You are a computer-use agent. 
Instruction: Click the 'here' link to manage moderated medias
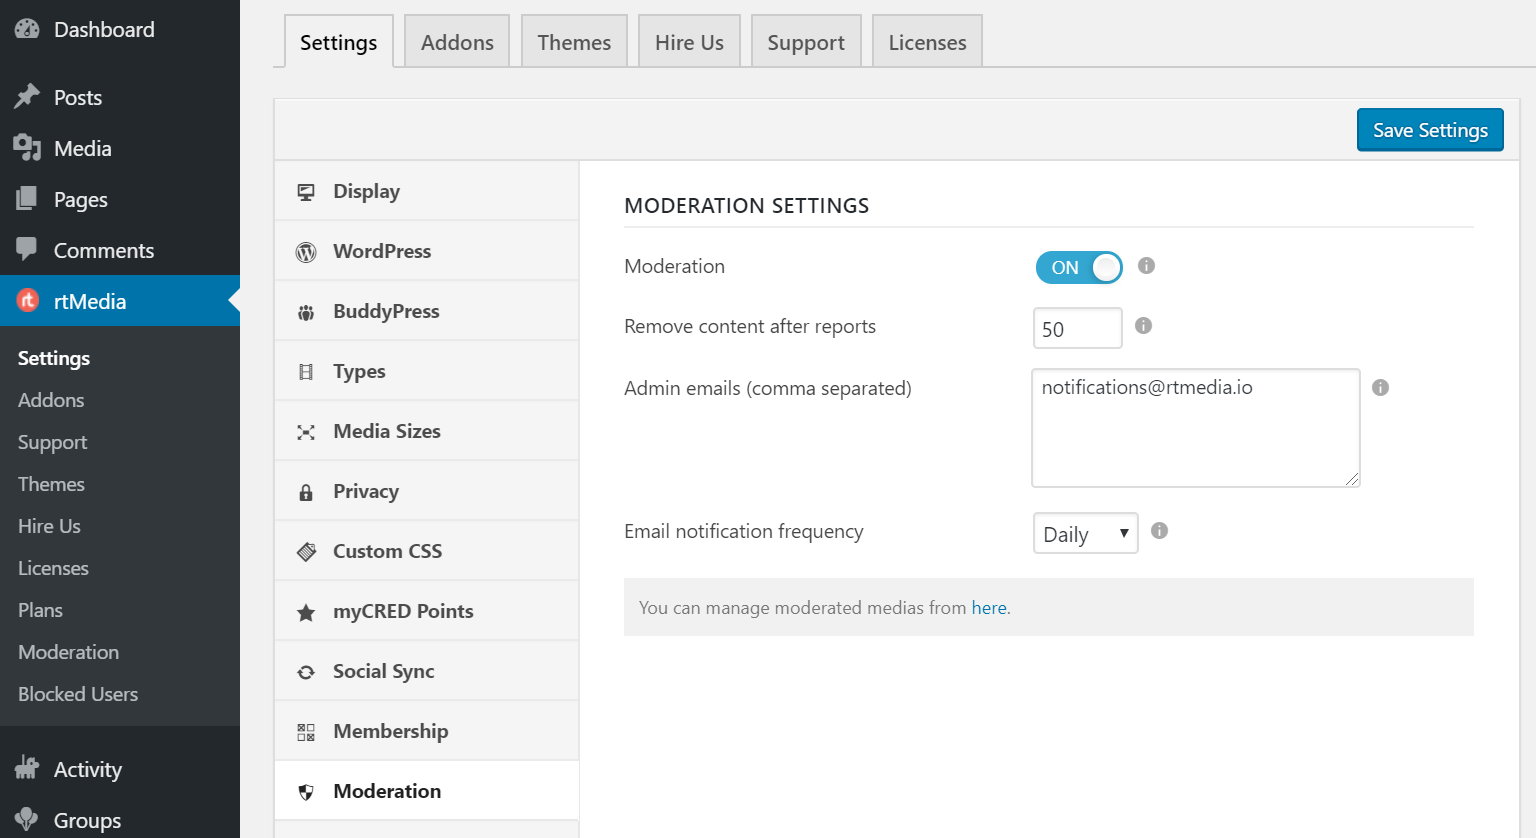pos(988,607)
